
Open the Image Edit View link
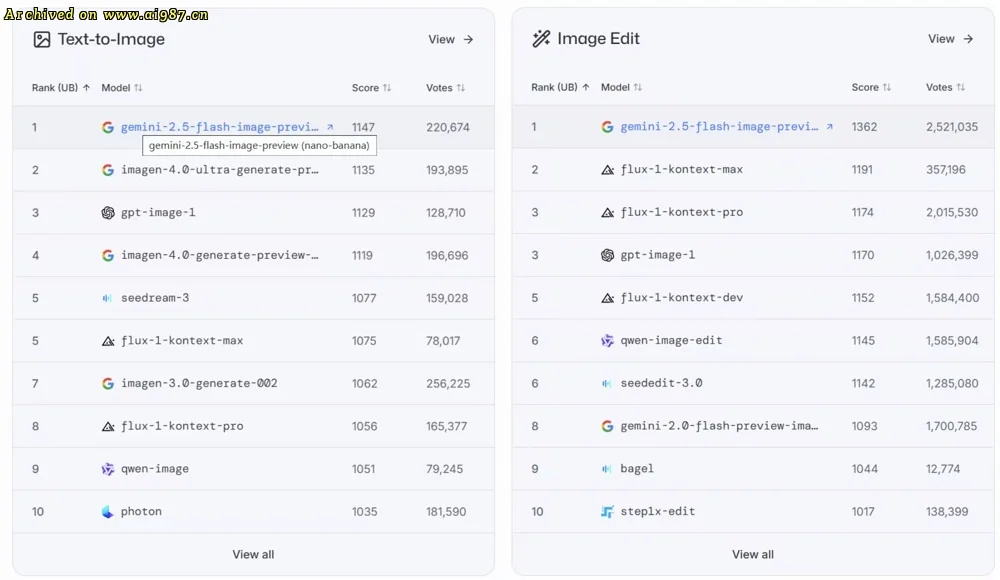[950, 39]
